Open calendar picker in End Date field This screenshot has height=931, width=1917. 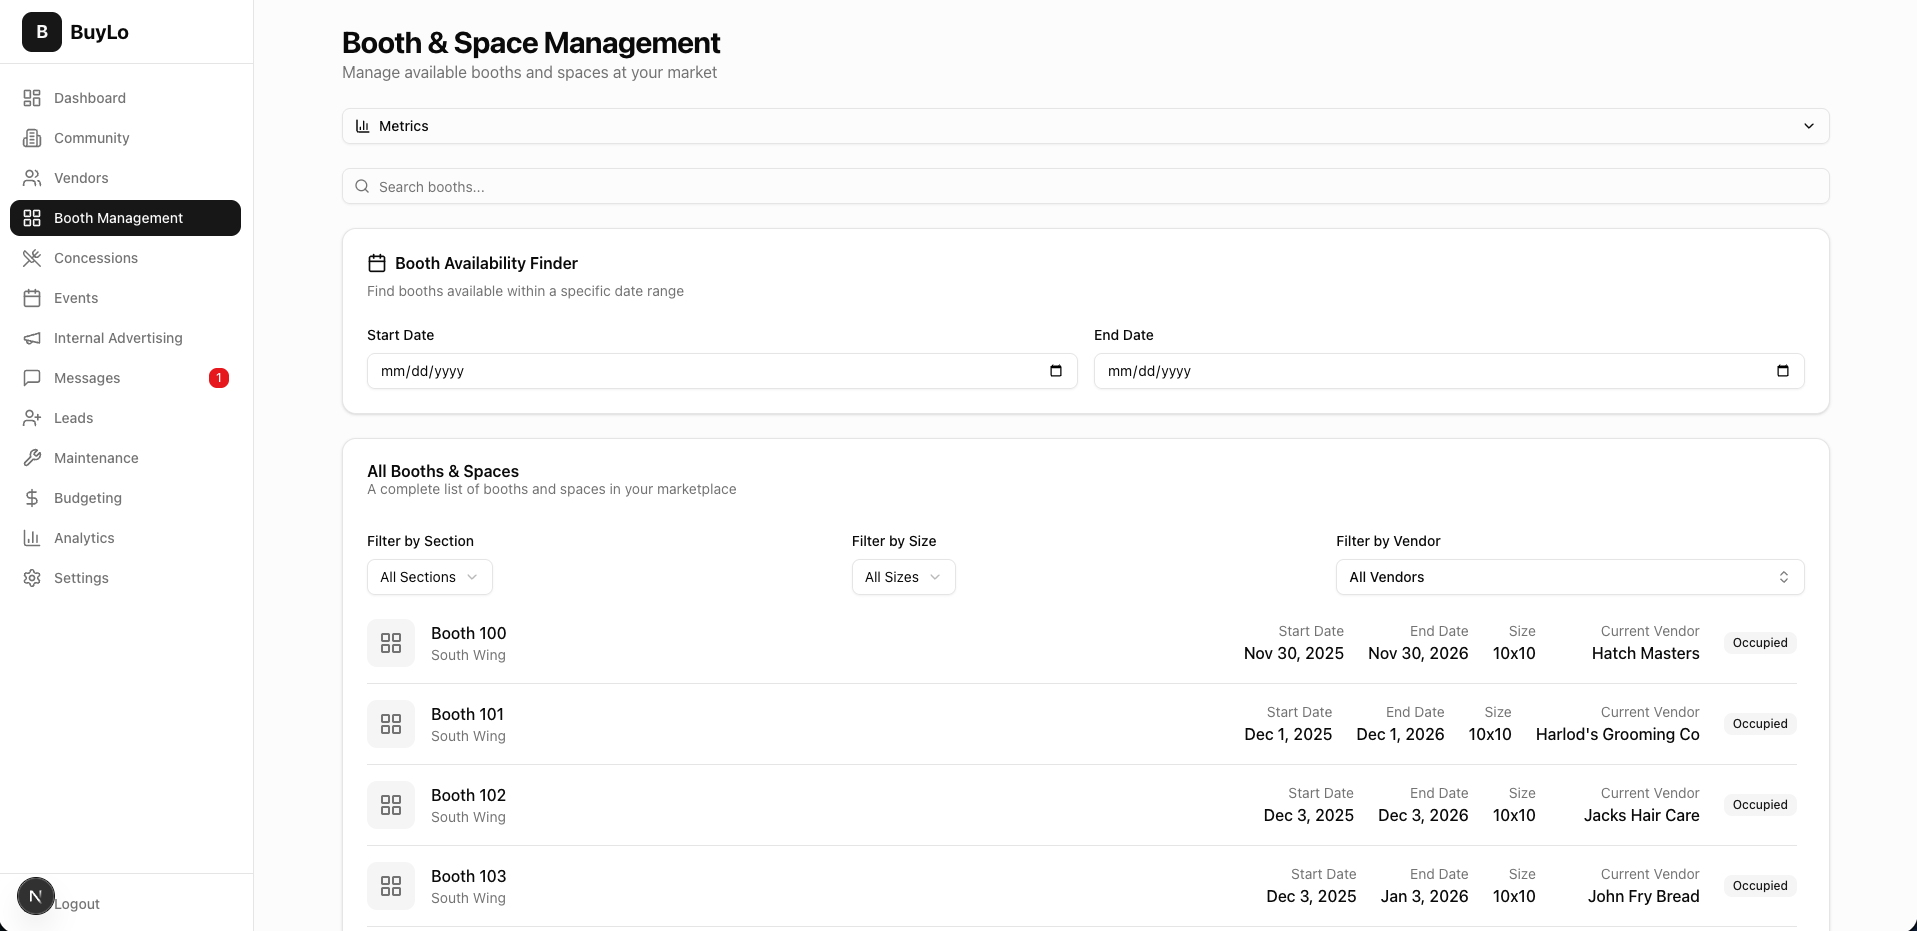[x=1782, y=371]
